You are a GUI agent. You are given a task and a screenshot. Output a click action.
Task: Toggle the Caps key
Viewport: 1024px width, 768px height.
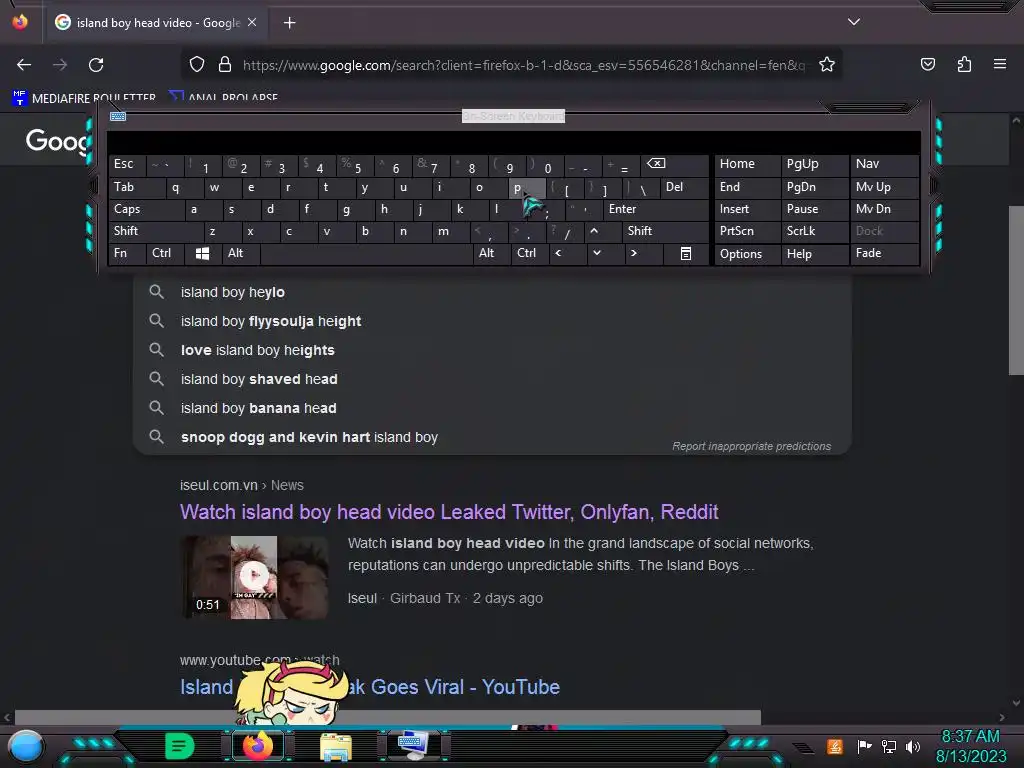(146, 209)
